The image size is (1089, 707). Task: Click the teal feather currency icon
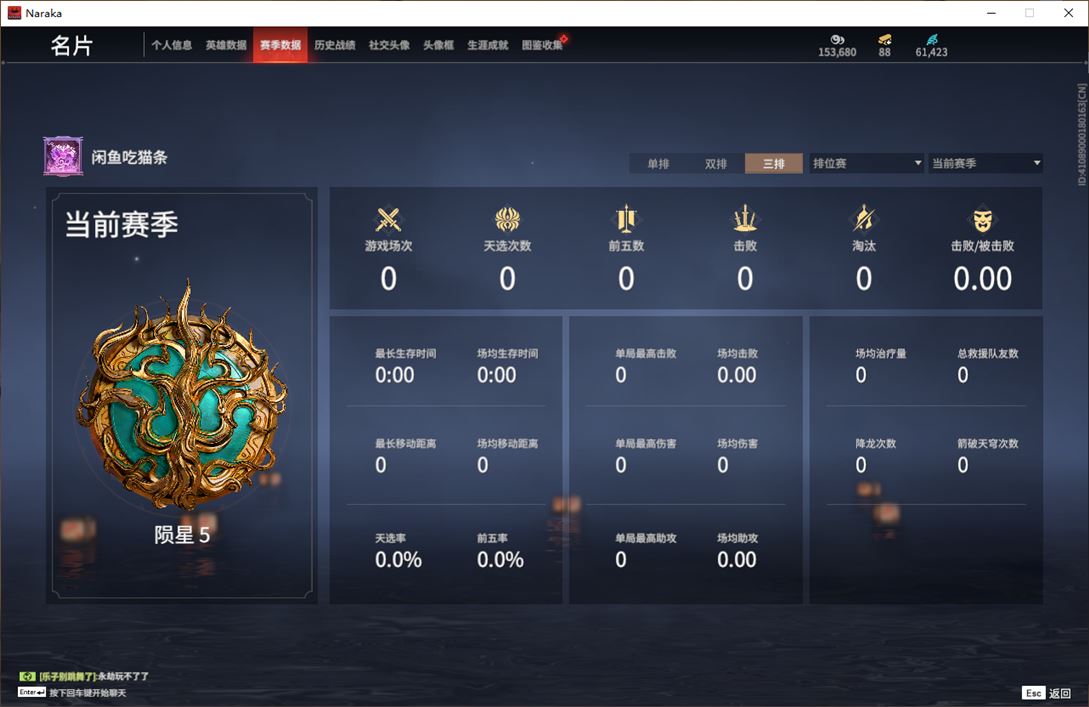point(931,40)
